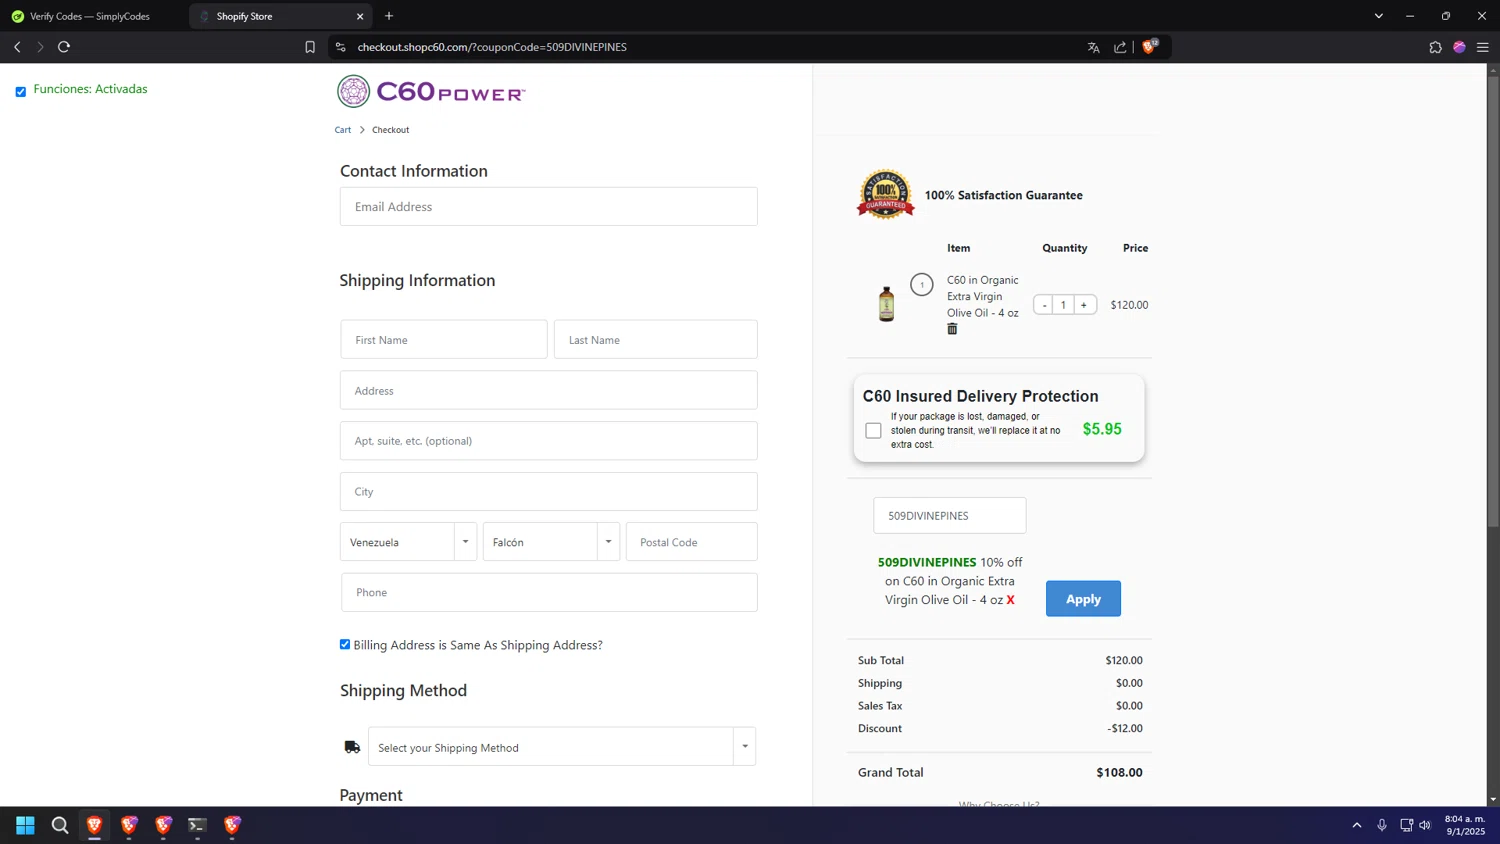The height and width of the screenshot is (844, 1500).
Task: Open Select your Shipping Method dropdown
Action: pyautogui.click(x=562, y=747)
